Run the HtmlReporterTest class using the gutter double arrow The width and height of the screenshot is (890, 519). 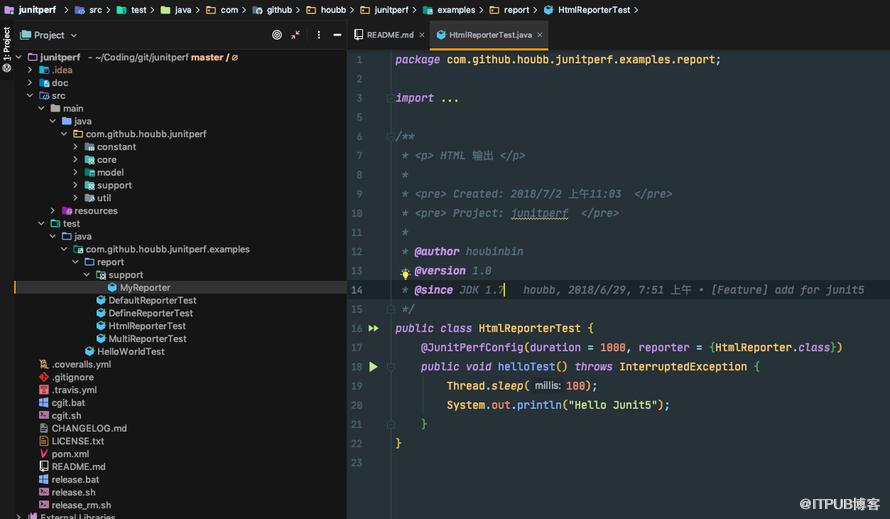point(373,328)
